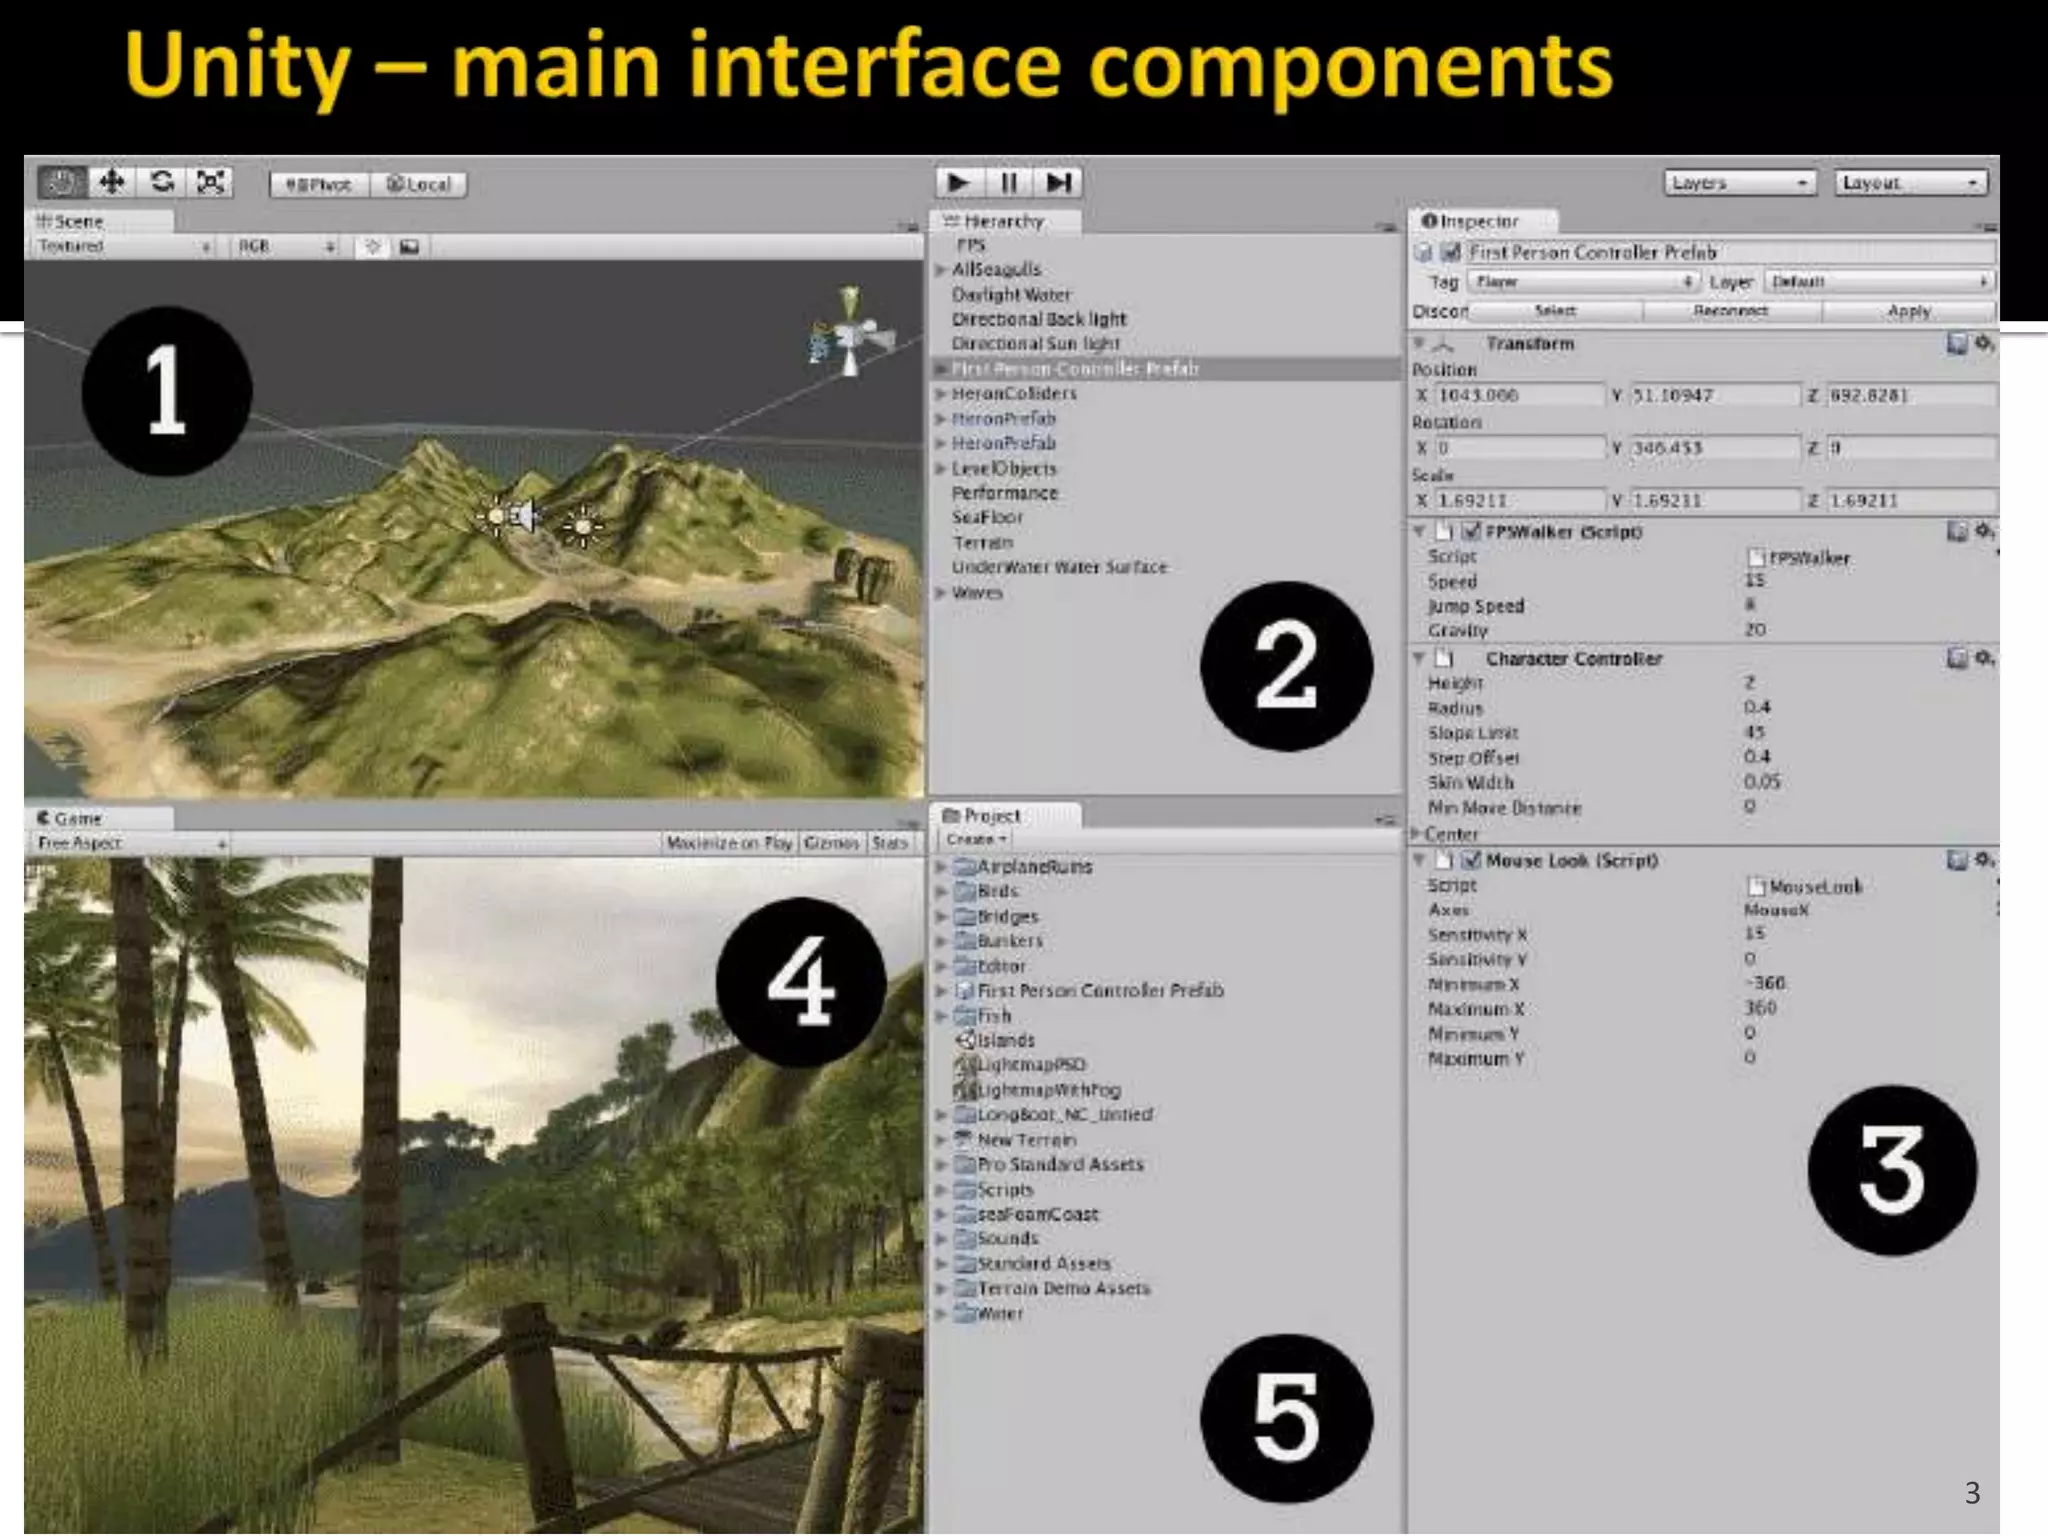
Task: Disable the FPSWalker script checkbox
Action: [x=1471, y=532]
